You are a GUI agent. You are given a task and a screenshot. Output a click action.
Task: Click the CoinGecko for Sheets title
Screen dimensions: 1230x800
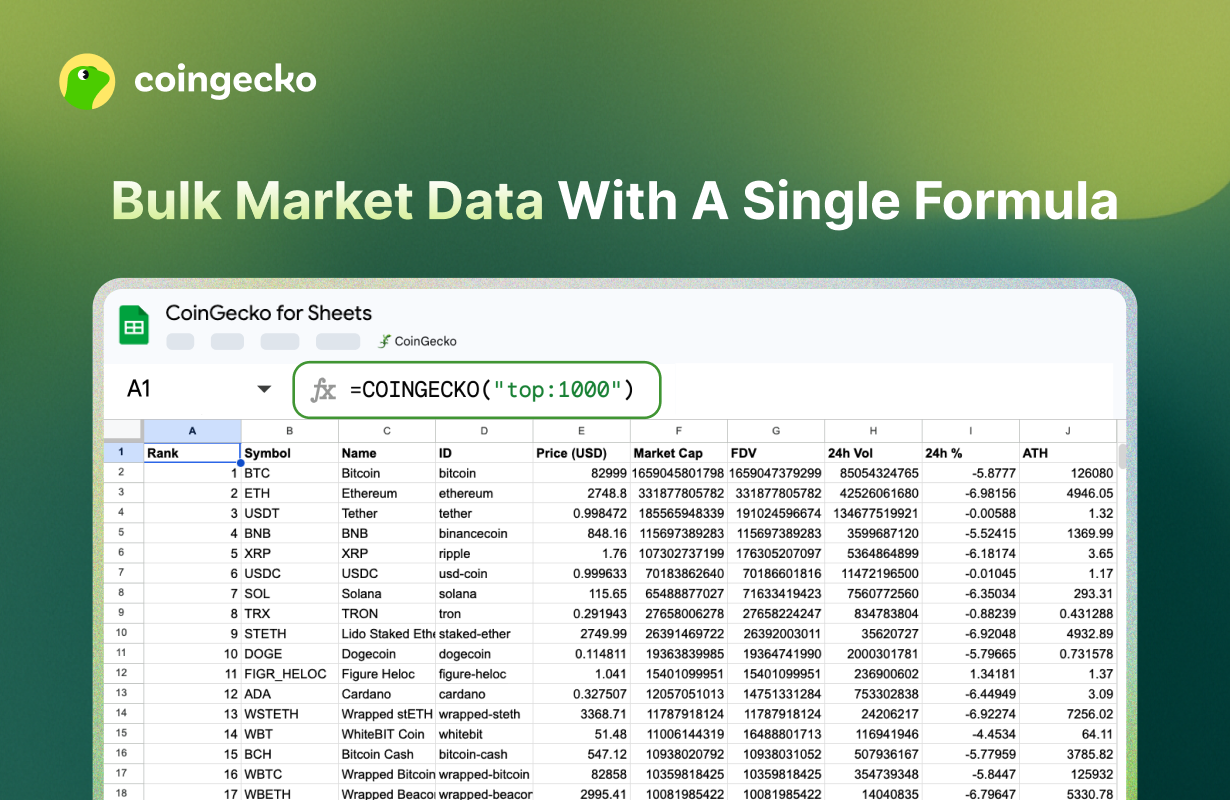pyautogui.click(x=268, y=313)
